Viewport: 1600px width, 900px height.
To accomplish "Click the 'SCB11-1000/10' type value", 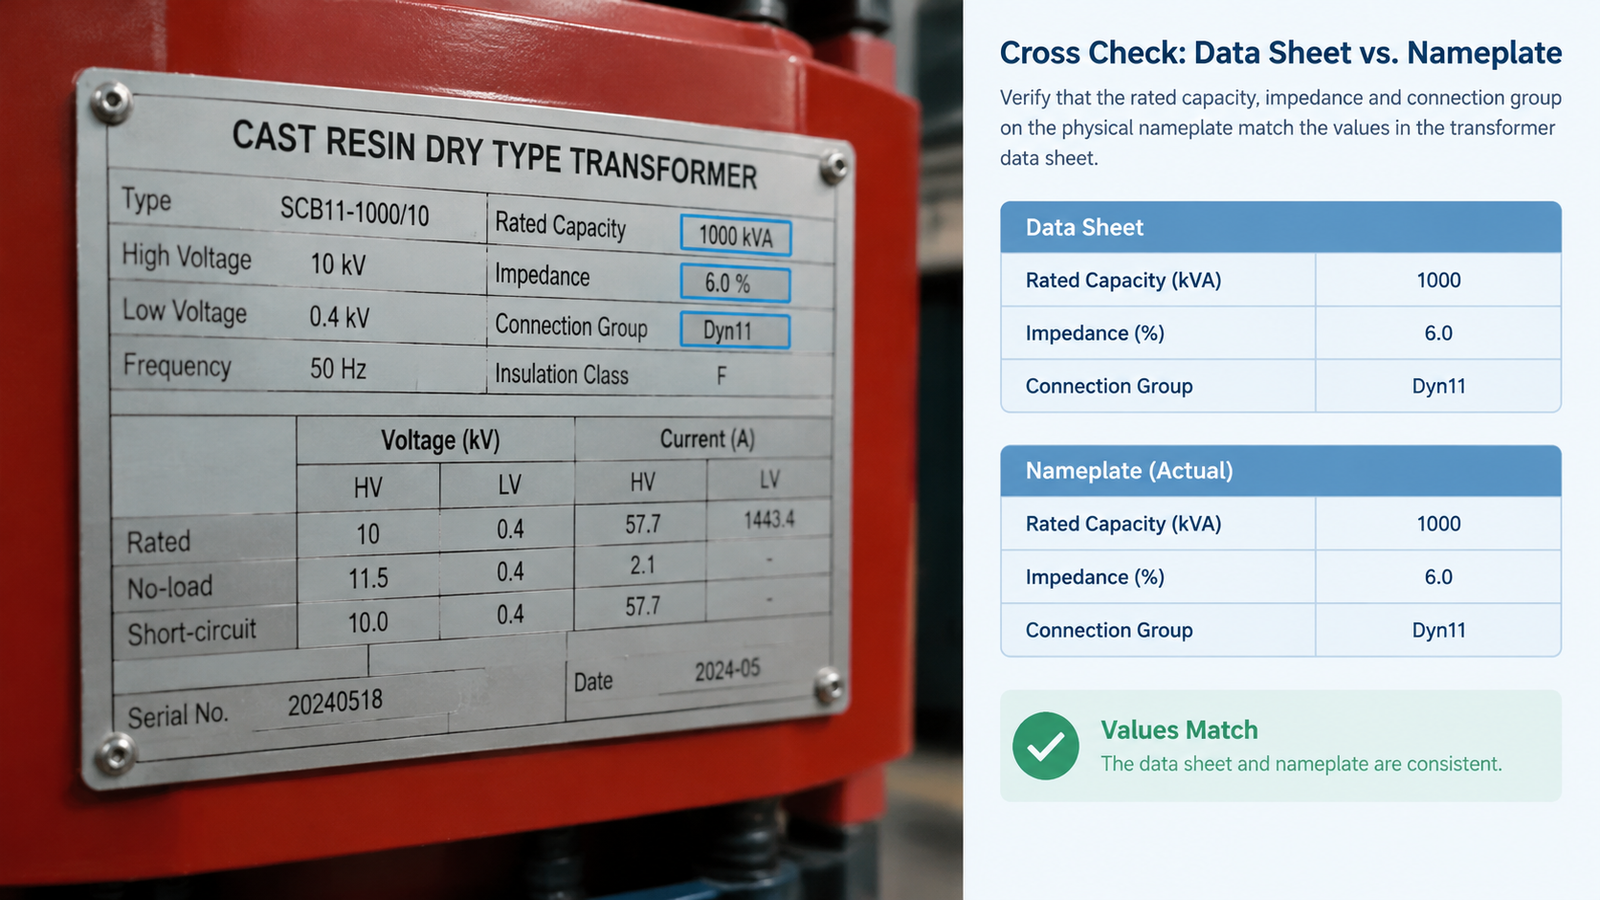I will point(354,210).
